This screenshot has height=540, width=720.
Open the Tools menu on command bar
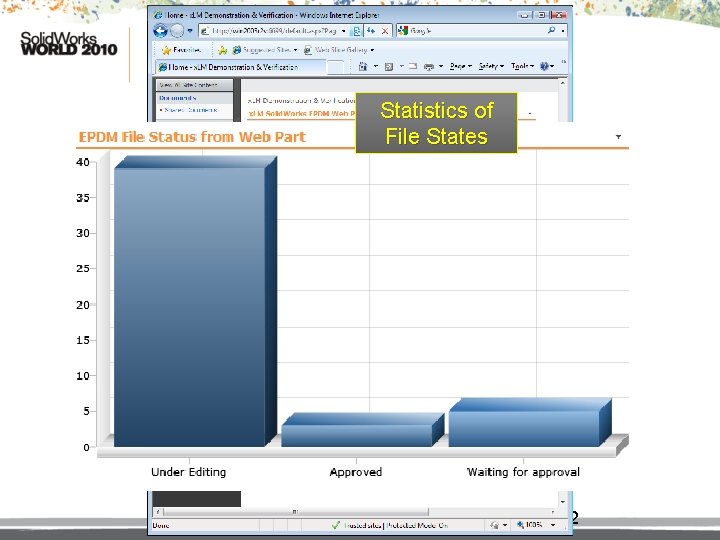(522, 67)
